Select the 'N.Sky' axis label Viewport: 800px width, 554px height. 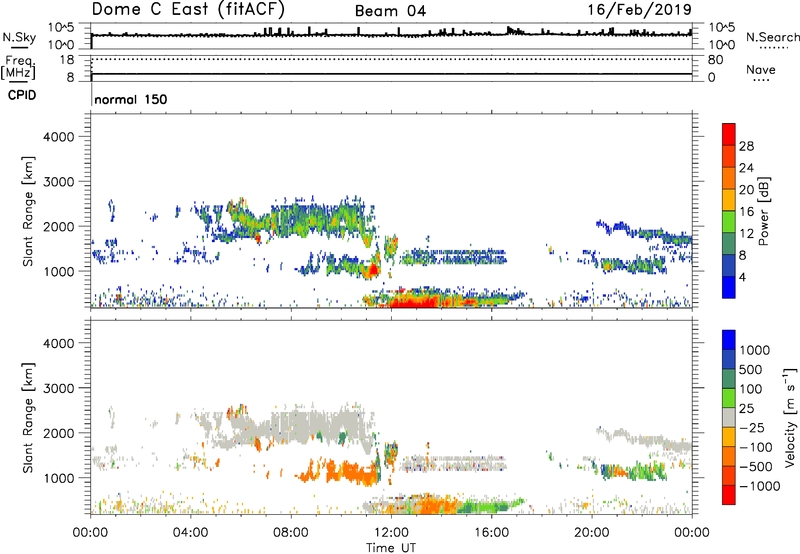click(19, 37)
